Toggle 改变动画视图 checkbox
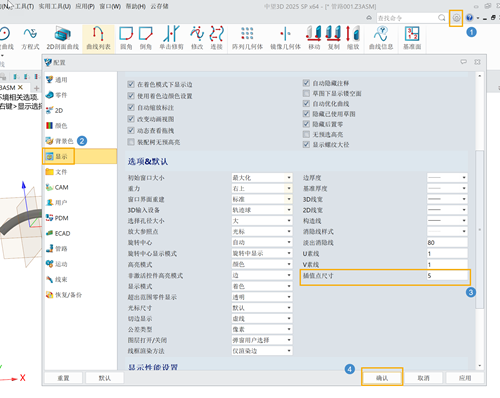Screen dimensions: 500x398 tap(131, 119)
